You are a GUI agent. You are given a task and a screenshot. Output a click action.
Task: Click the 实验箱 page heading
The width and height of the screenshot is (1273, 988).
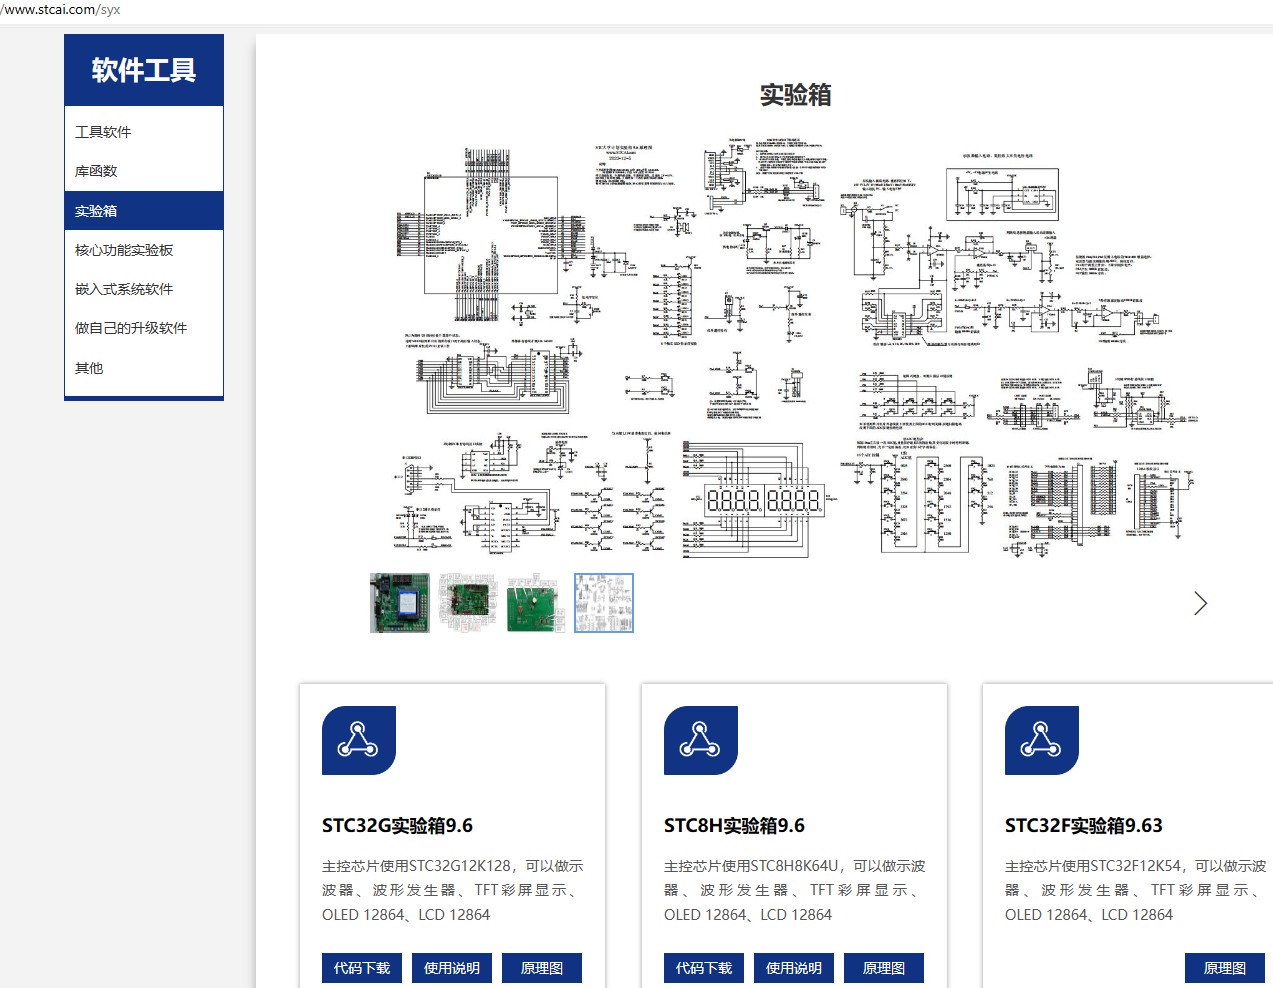(795, 95)
